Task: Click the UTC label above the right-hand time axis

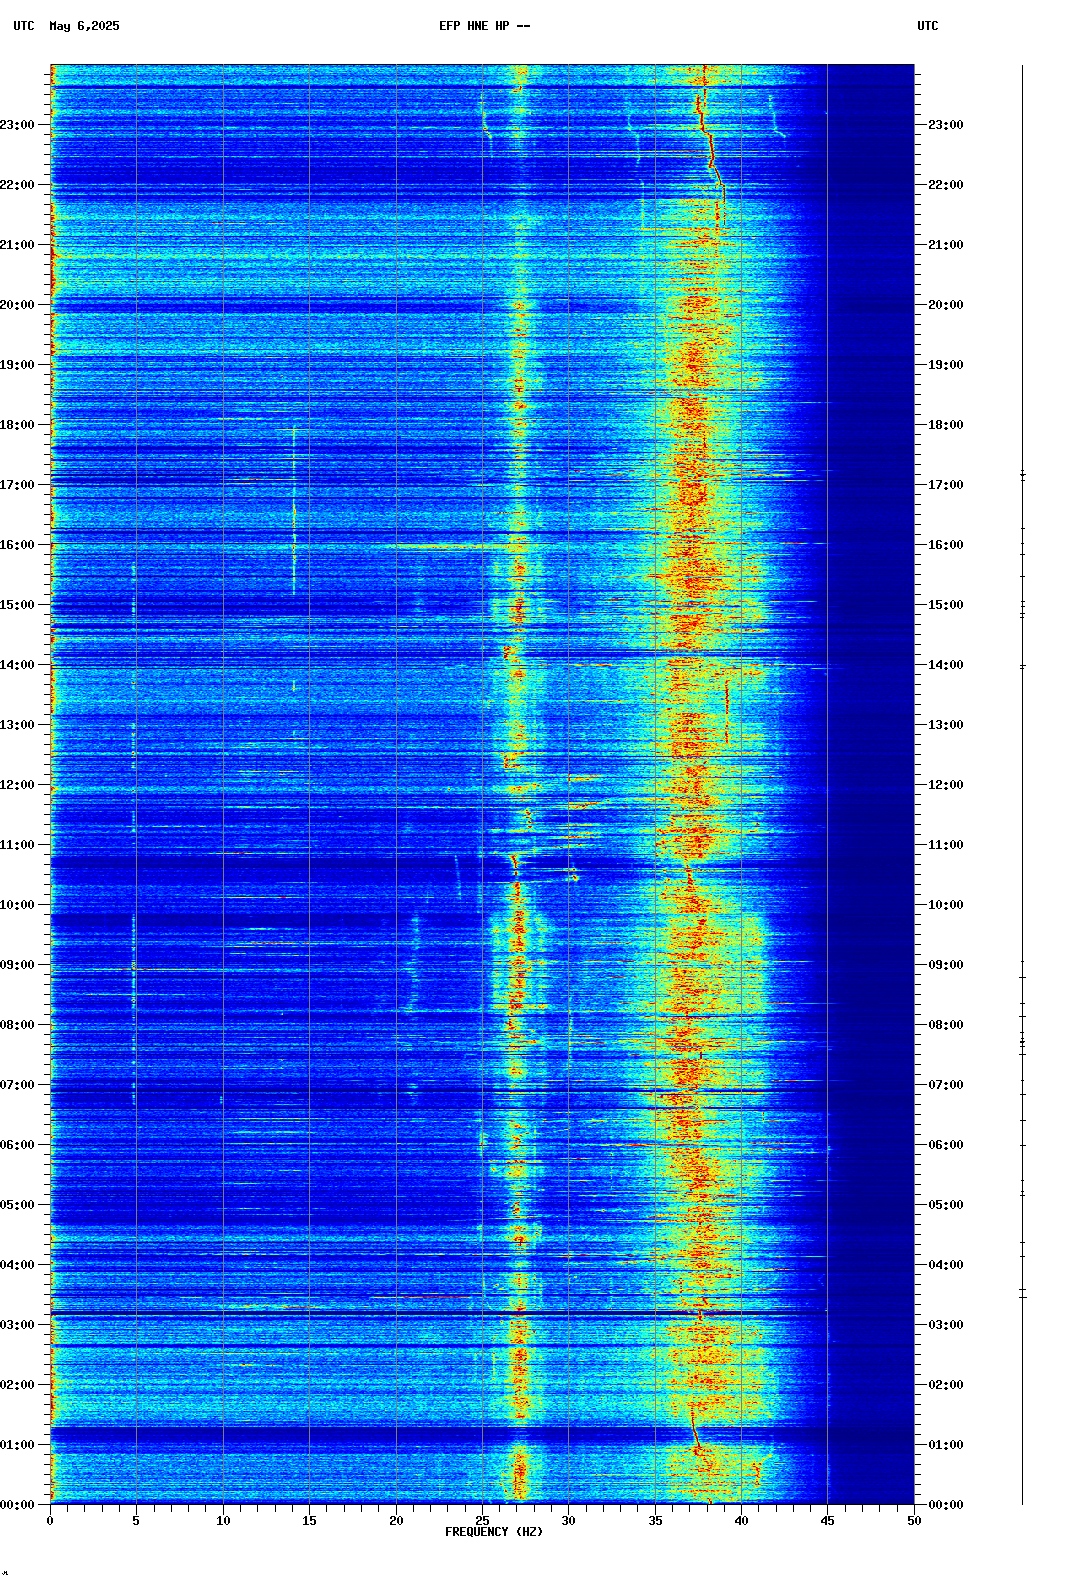Action: (928, 26)
